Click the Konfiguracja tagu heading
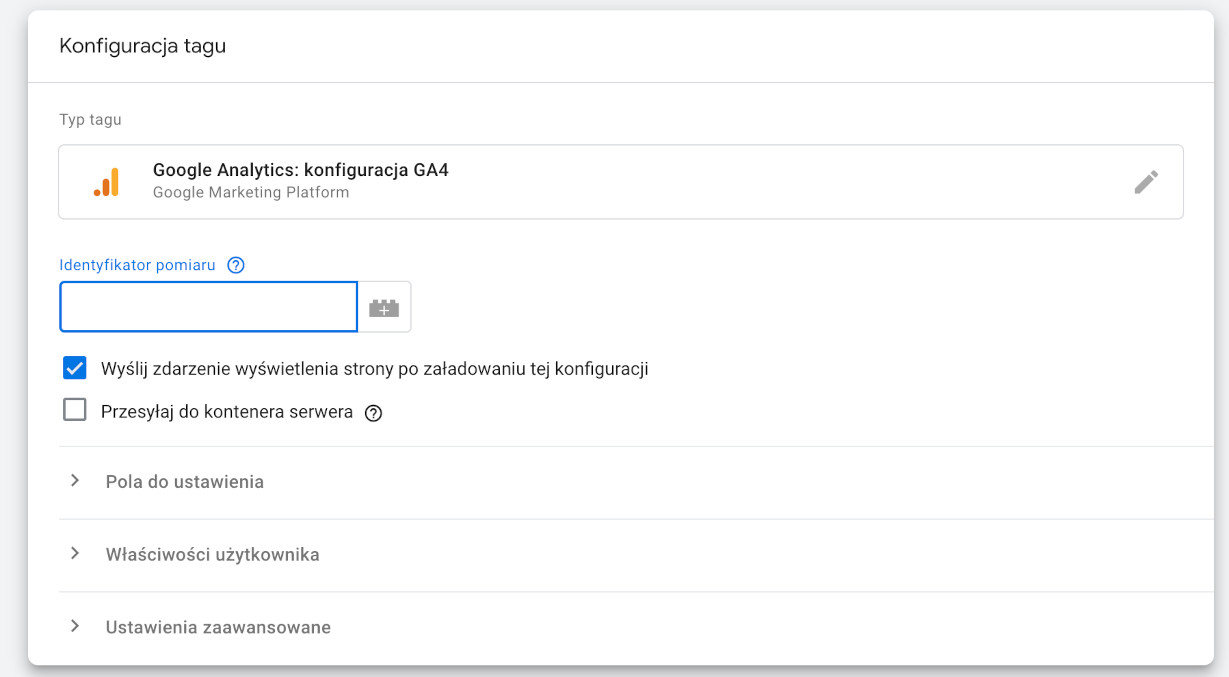Screen dimensions: 1229x677 click(143, 46)
